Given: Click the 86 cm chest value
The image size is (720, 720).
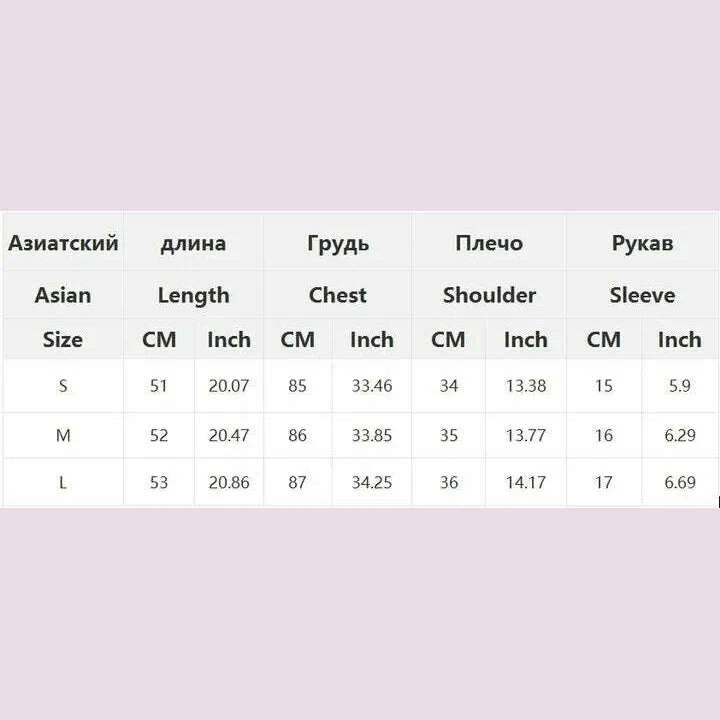Looking at the screenshot, I should [297, 435].
